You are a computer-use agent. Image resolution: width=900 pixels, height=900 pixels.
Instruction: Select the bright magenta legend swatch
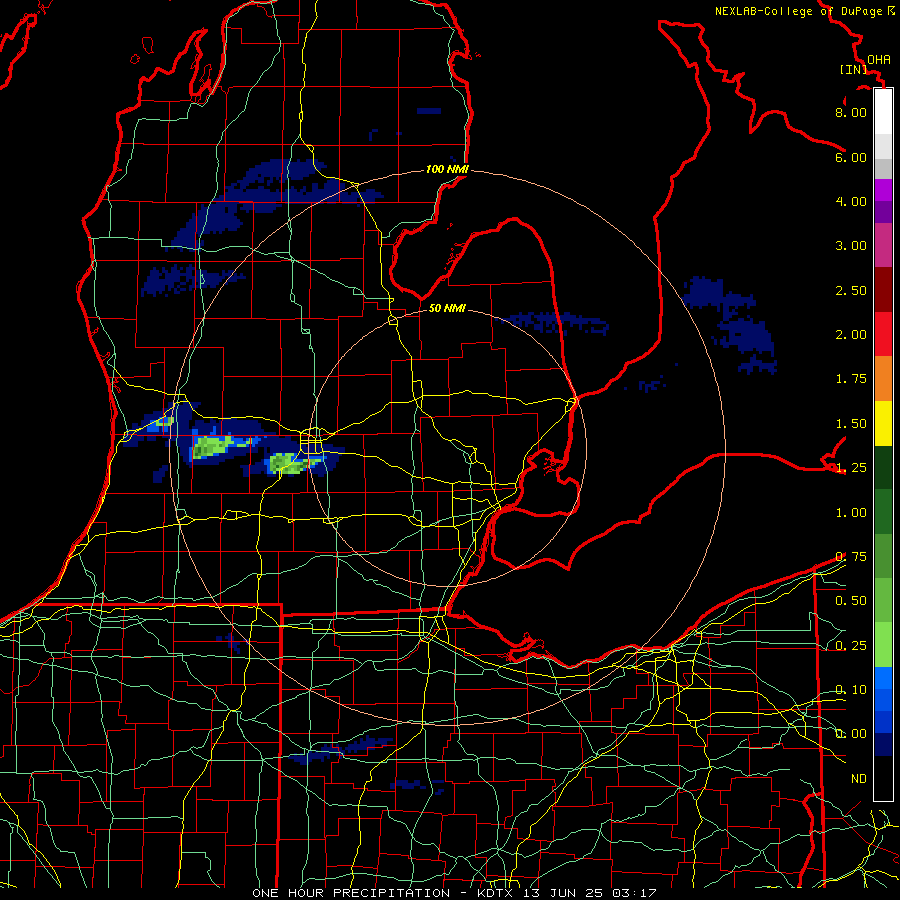[x=883, y=190]
